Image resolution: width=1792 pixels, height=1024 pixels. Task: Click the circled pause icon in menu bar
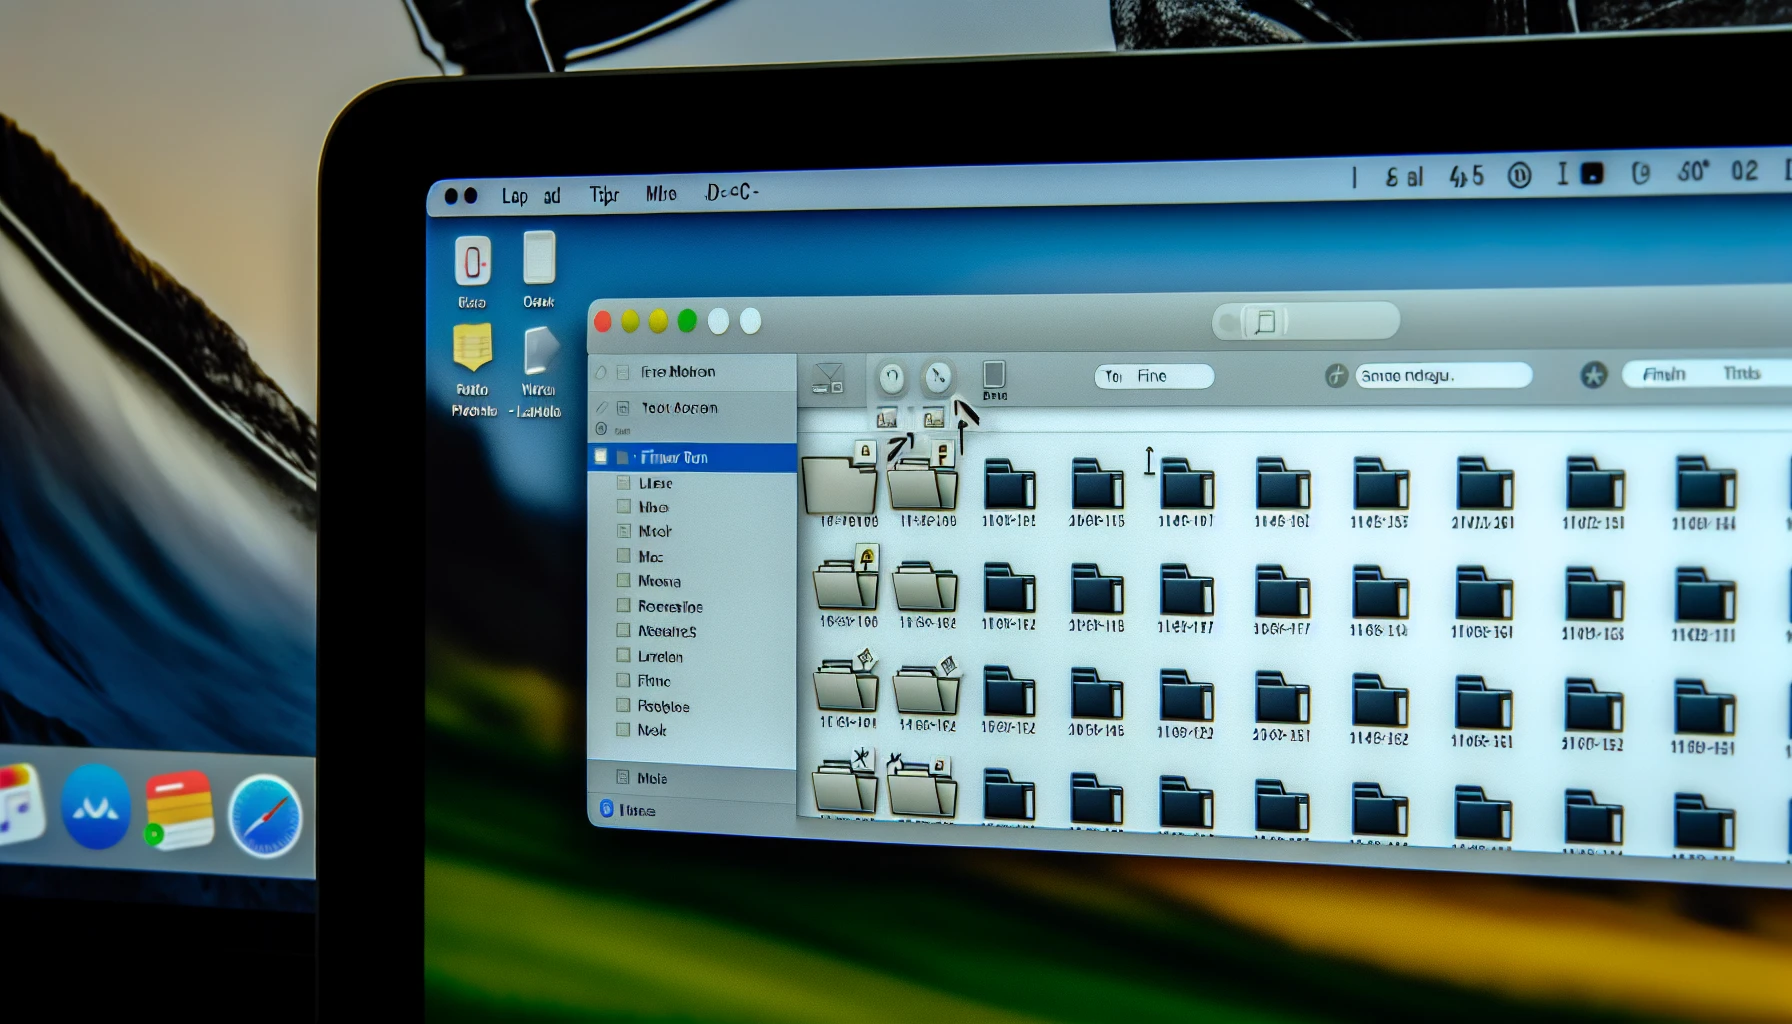(1519, 177)
